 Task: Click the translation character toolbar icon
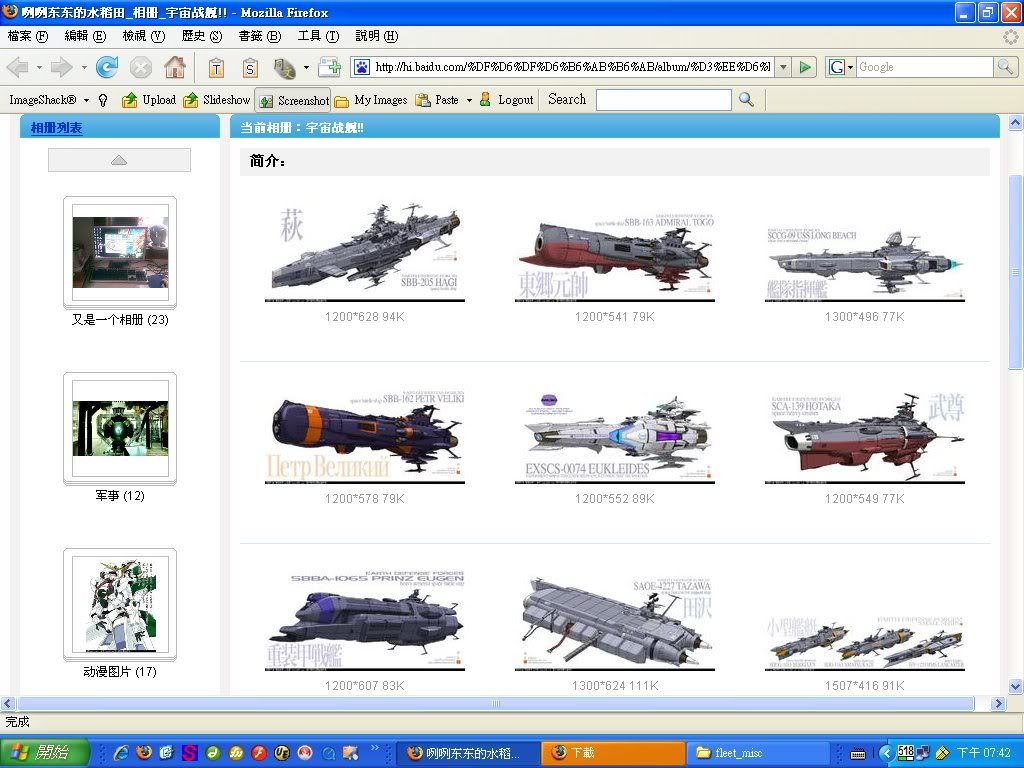point(285,67)
